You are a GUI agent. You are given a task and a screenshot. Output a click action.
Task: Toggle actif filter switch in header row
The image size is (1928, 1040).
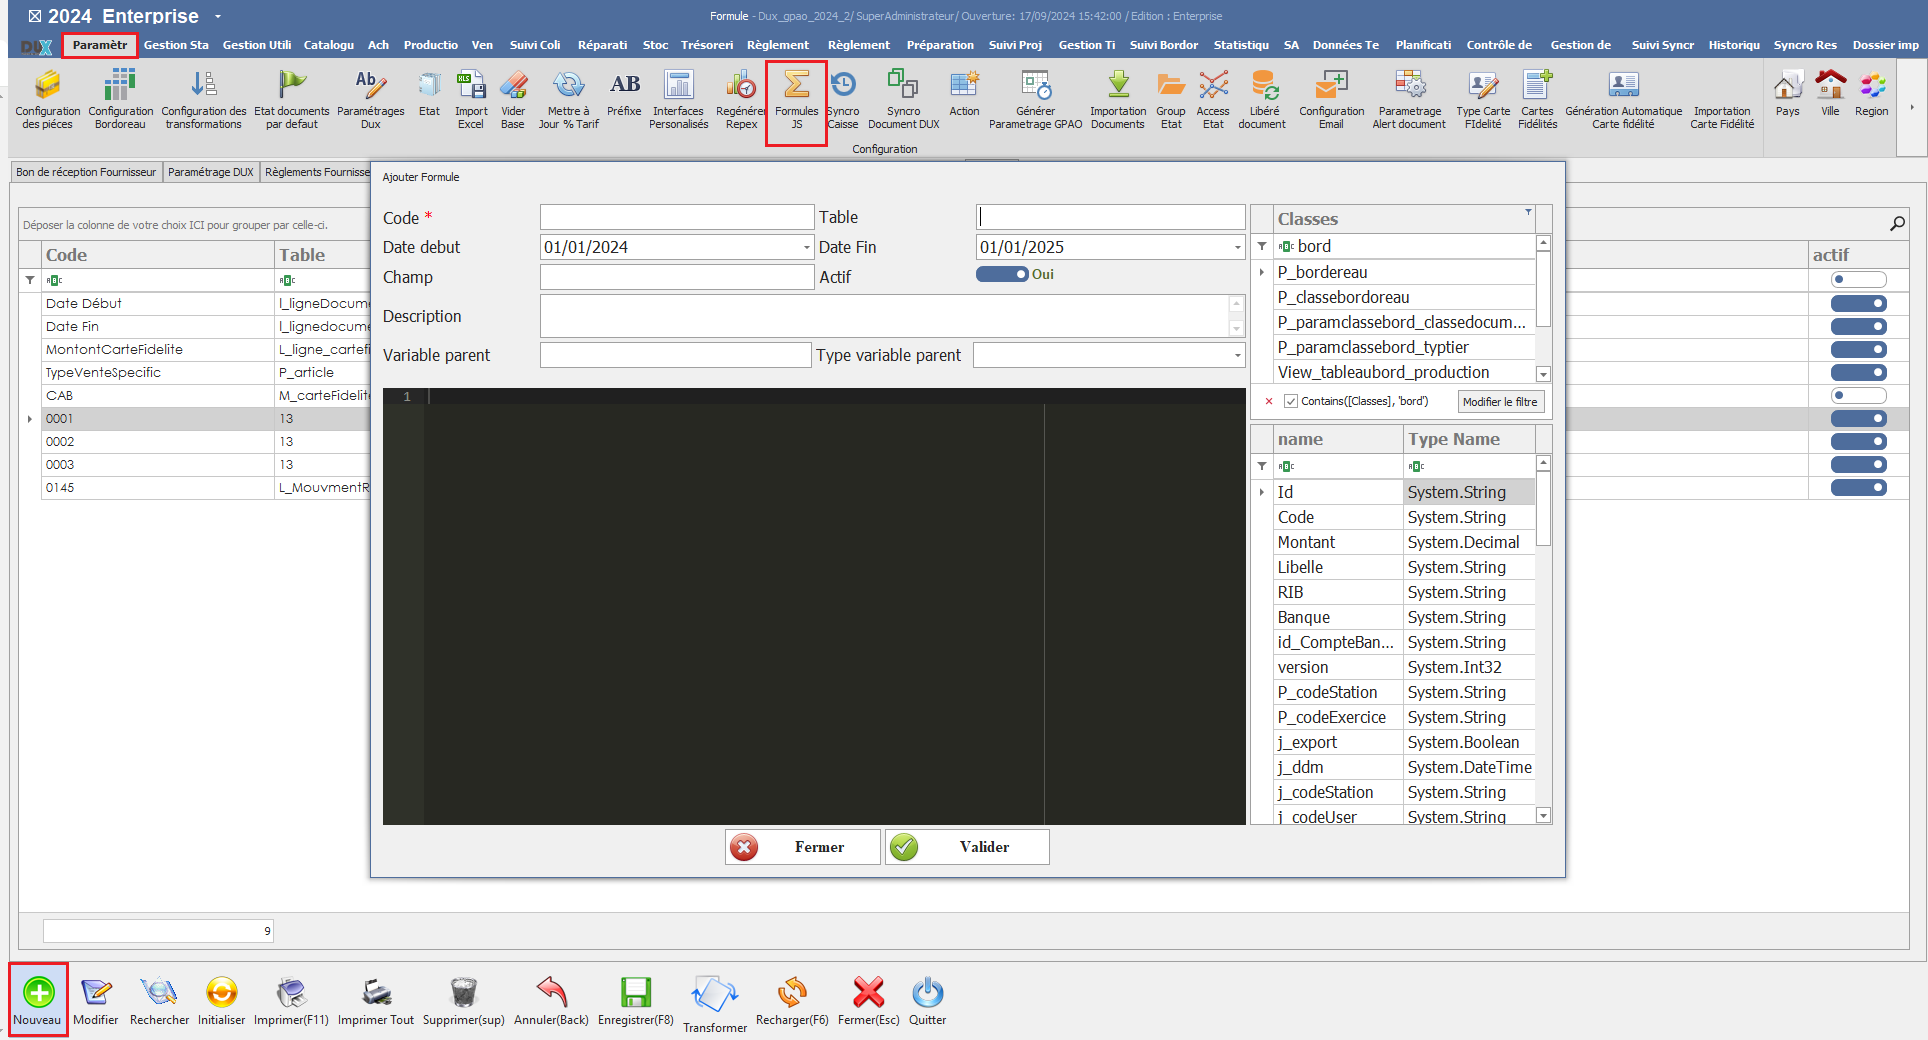1858,280
